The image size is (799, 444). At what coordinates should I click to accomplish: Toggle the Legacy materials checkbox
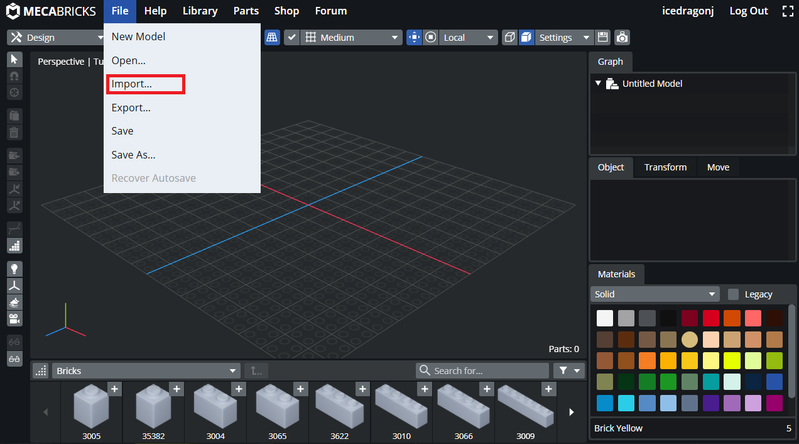(x=734, y=294)
